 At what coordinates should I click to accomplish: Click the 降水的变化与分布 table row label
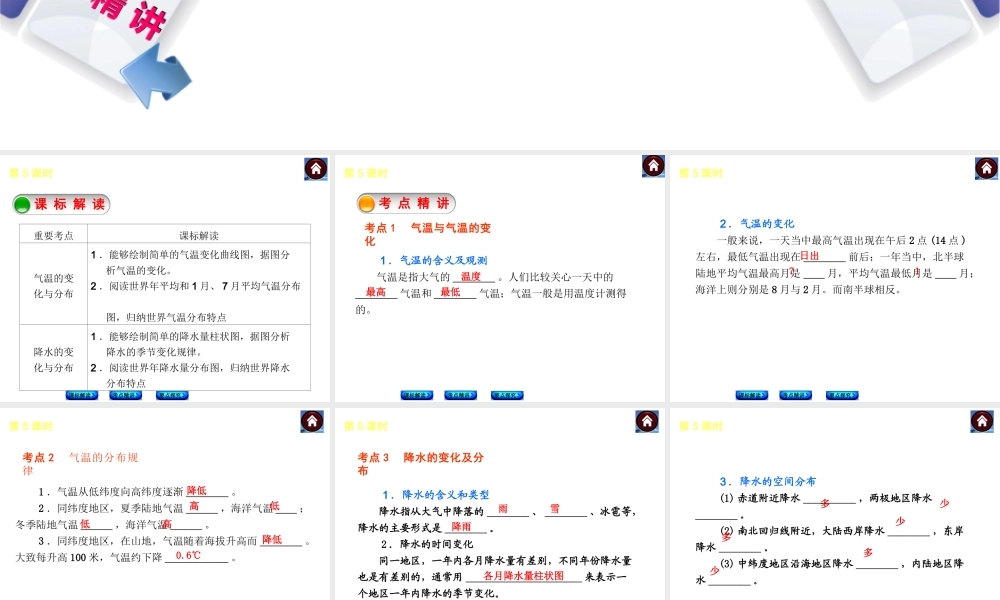tap(54, 360)
